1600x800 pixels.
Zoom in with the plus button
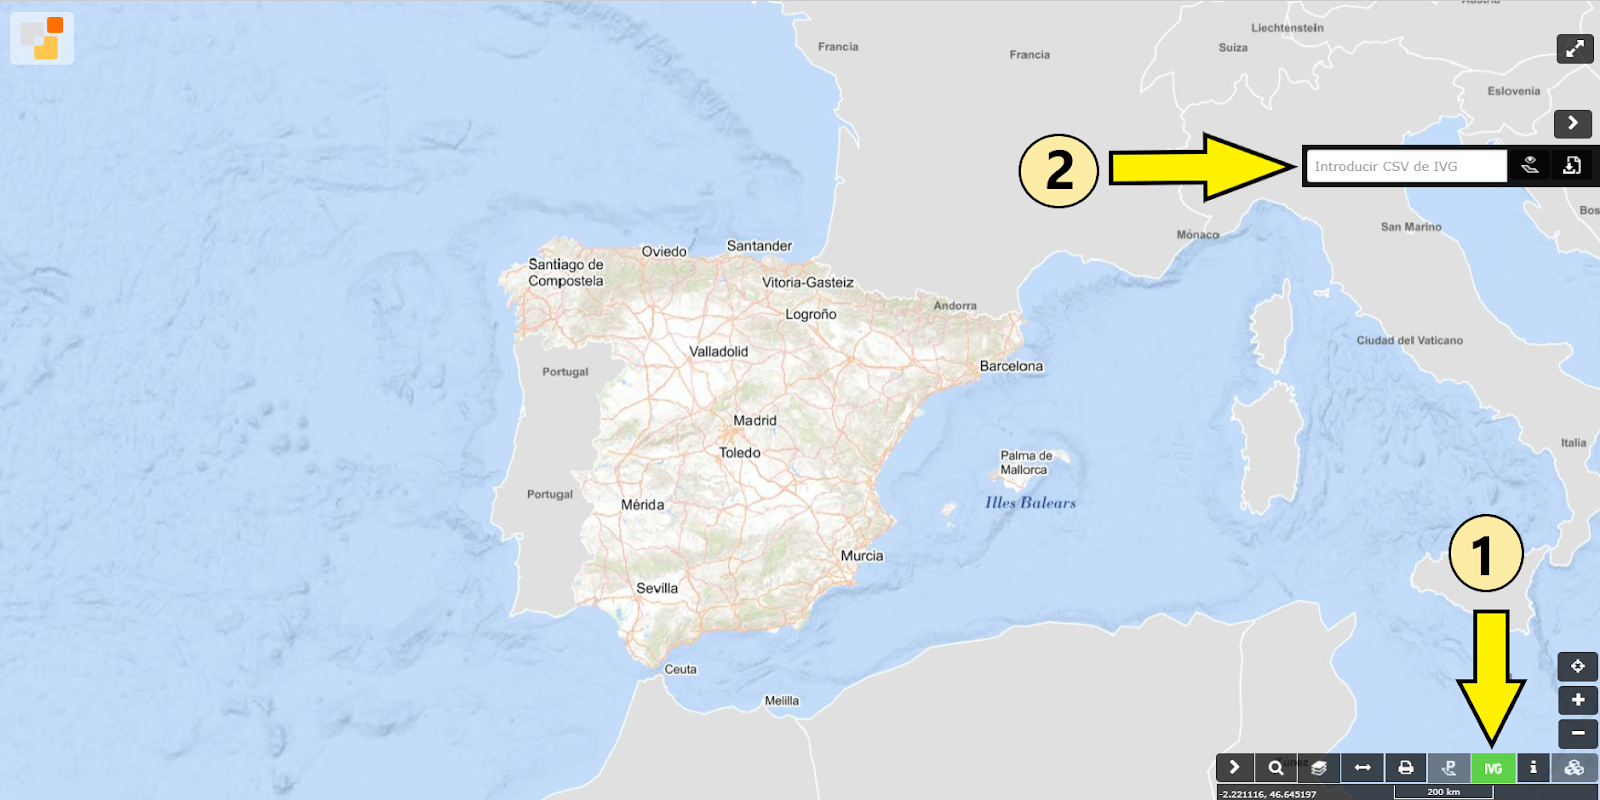coord(1578,700)
